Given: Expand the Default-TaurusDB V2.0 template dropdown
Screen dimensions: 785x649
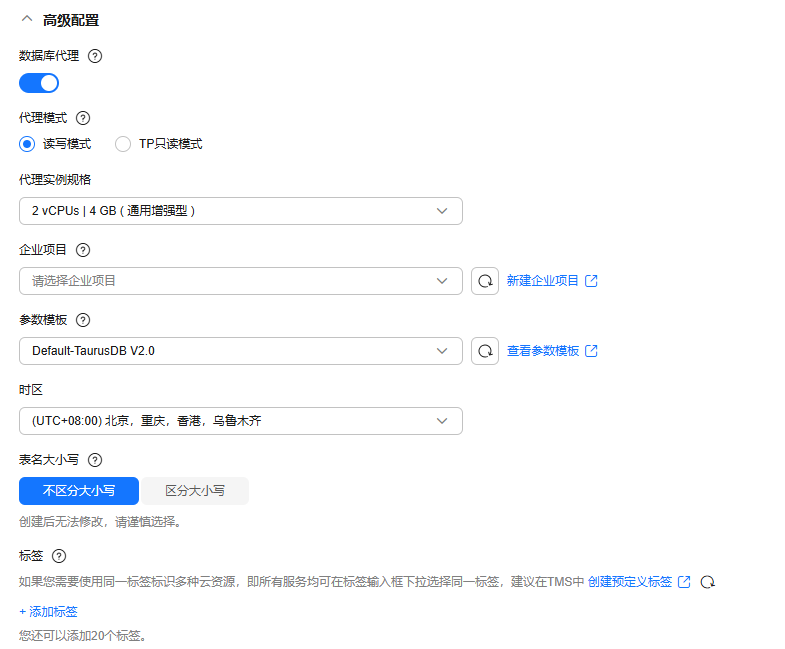Looking at the screenshot, I should point(241,351).
